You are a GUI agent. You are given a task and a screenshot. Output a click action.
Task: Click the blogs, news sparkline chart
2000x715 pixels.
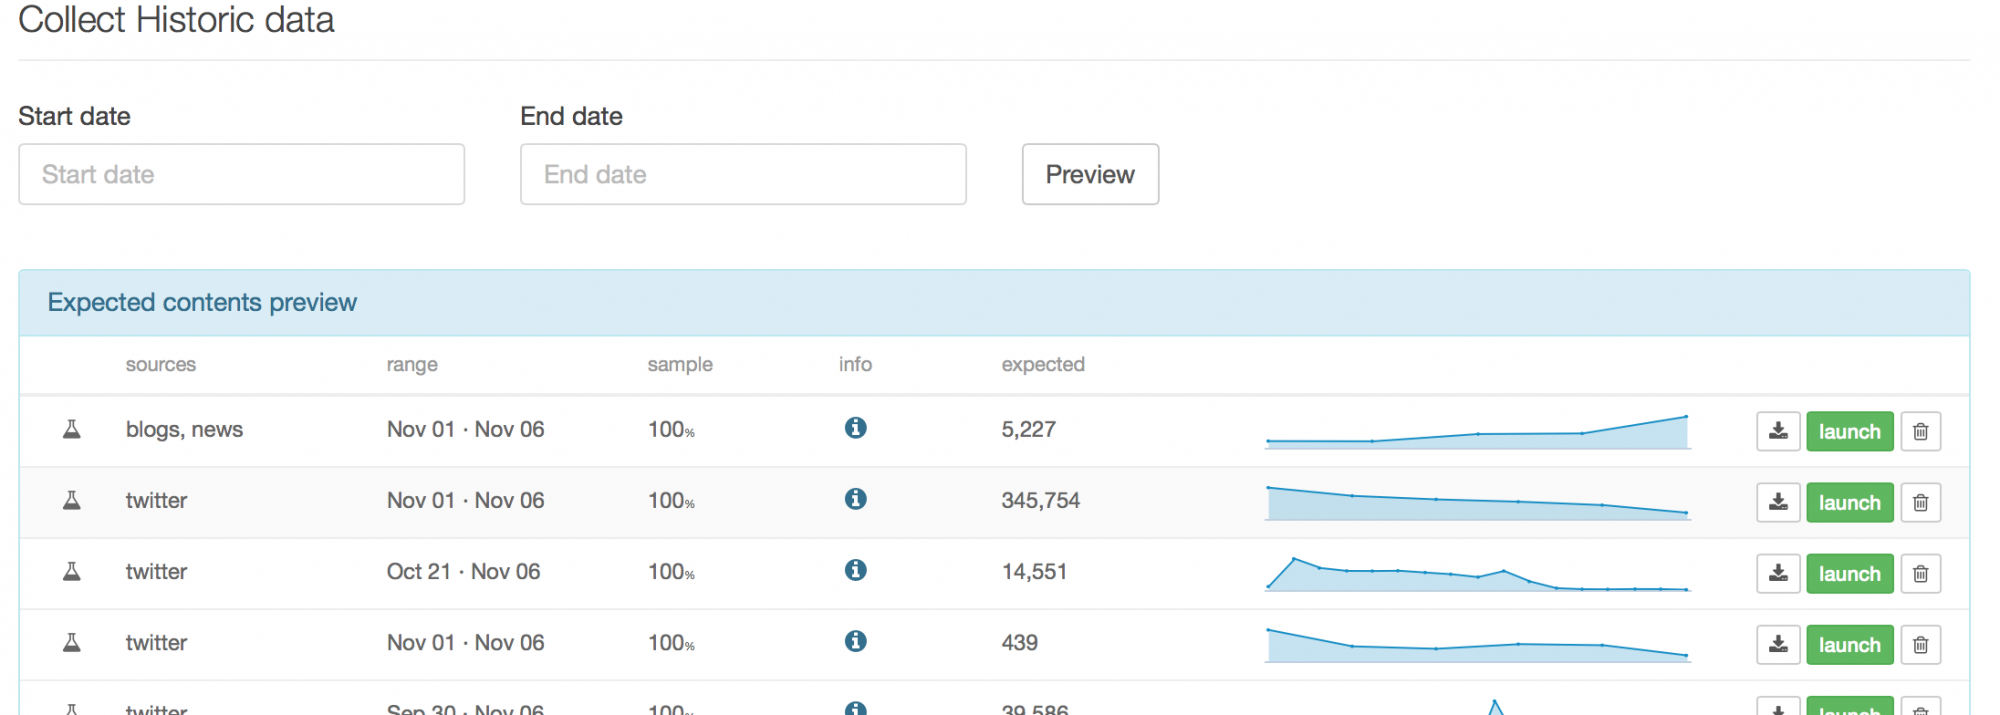[x=1477, y=434]
